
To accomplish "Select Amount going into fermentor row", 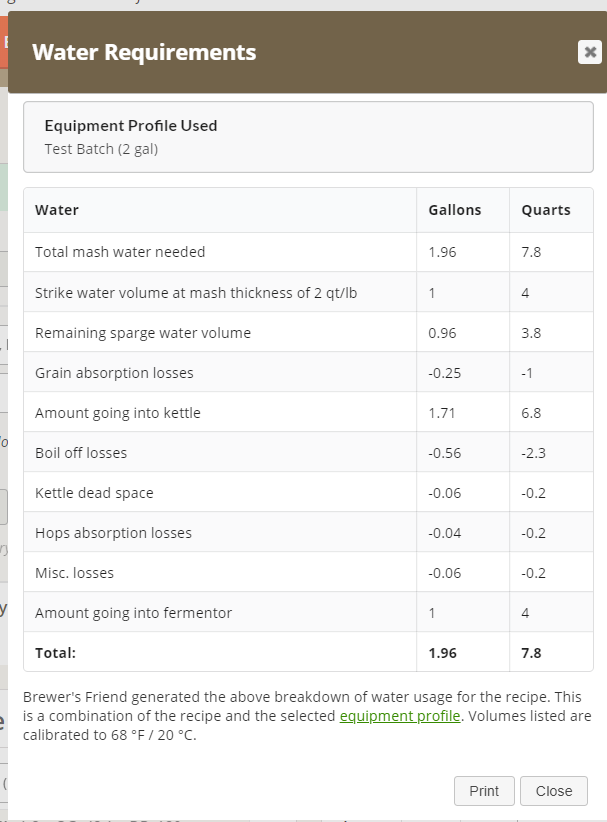I will pos(308,612).
